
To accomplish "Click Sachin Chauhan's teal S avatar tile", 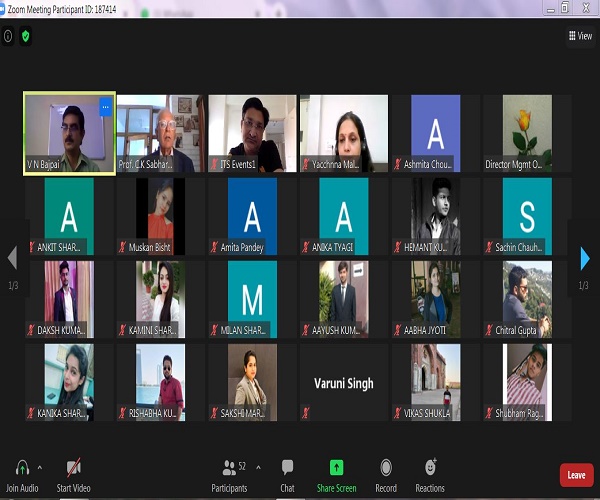I will click(x=526, y=216).
